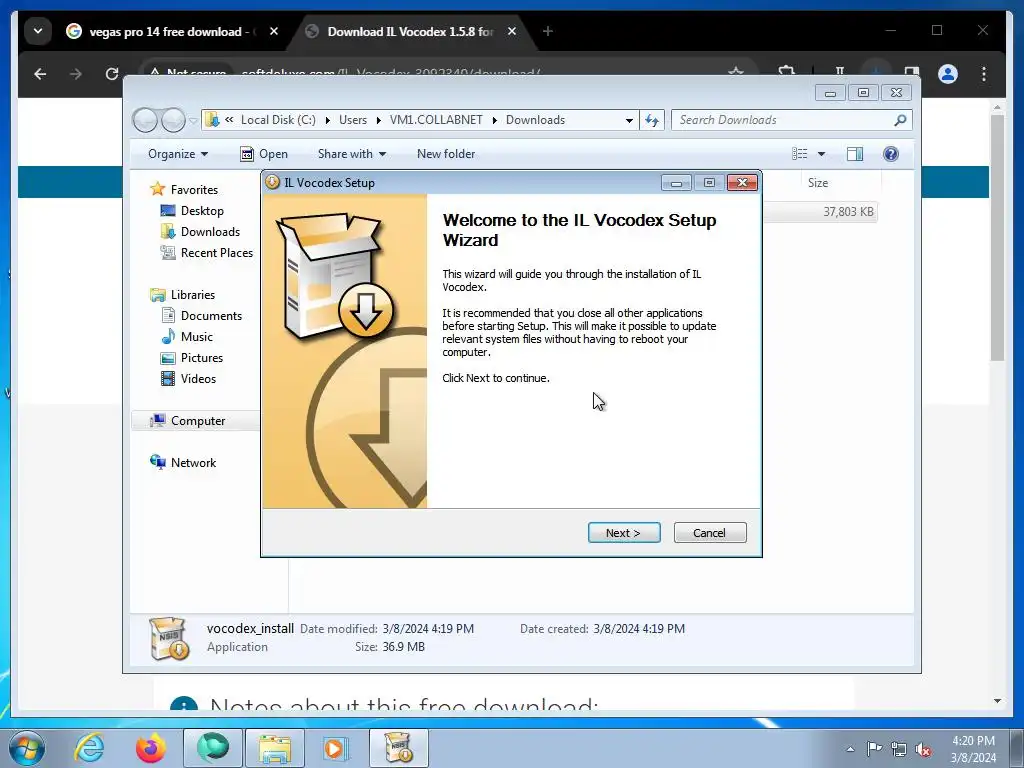1024x768 pixels.
Task: Select Network in the navigation pane
Action: pos(193,462)
